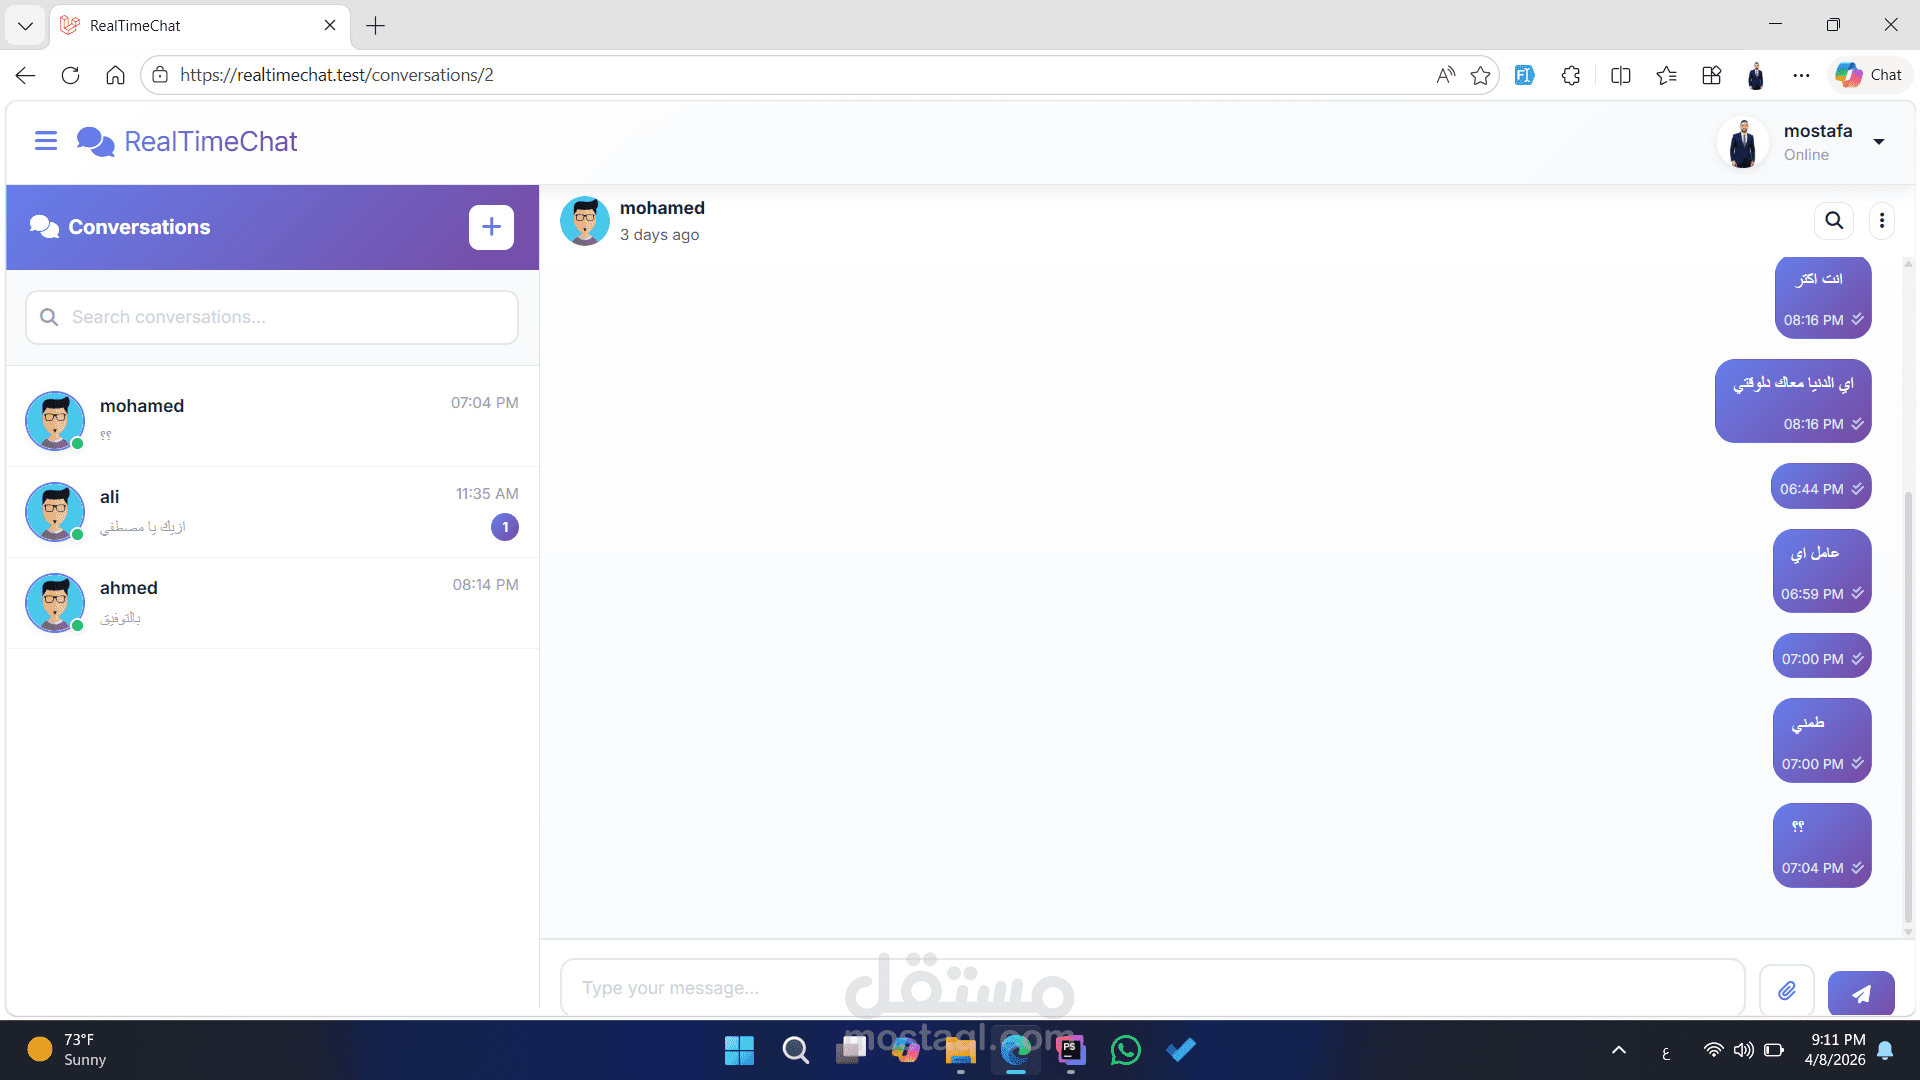
Task: Open chat options three-dot menu
Action: (1882, 220)
